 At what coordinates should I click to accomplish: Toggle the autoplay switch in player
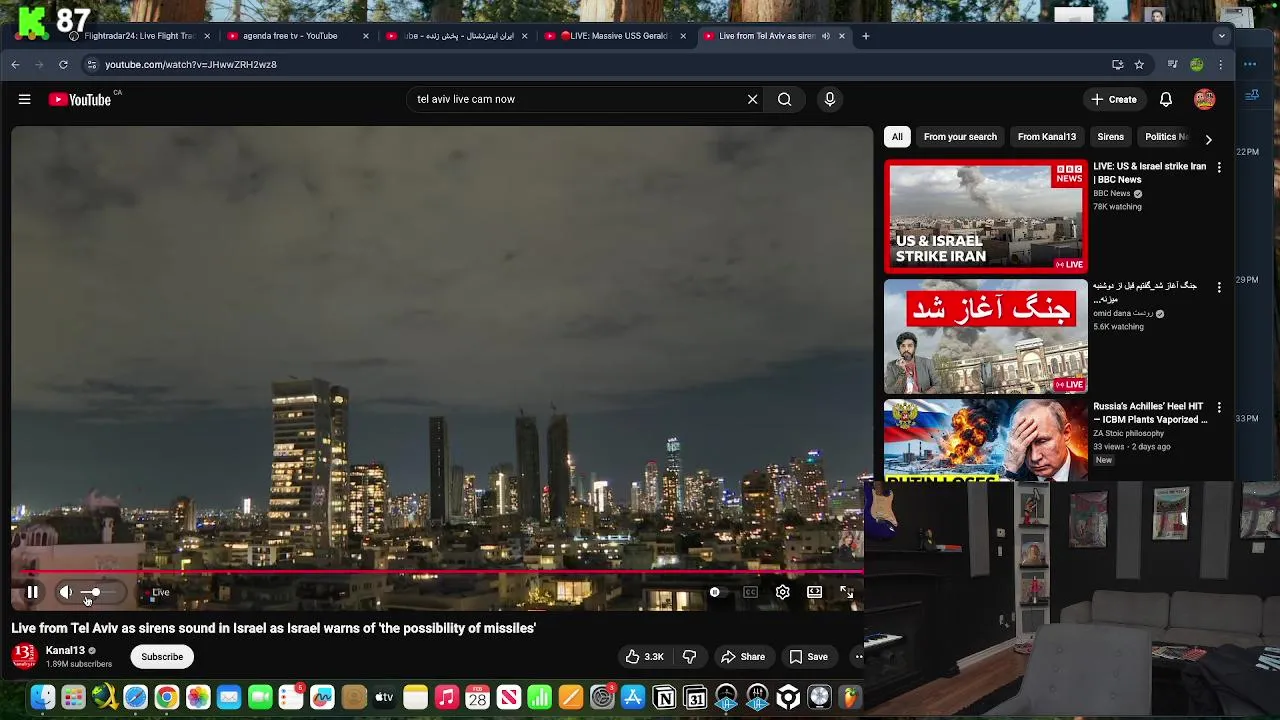pos(714,592)
